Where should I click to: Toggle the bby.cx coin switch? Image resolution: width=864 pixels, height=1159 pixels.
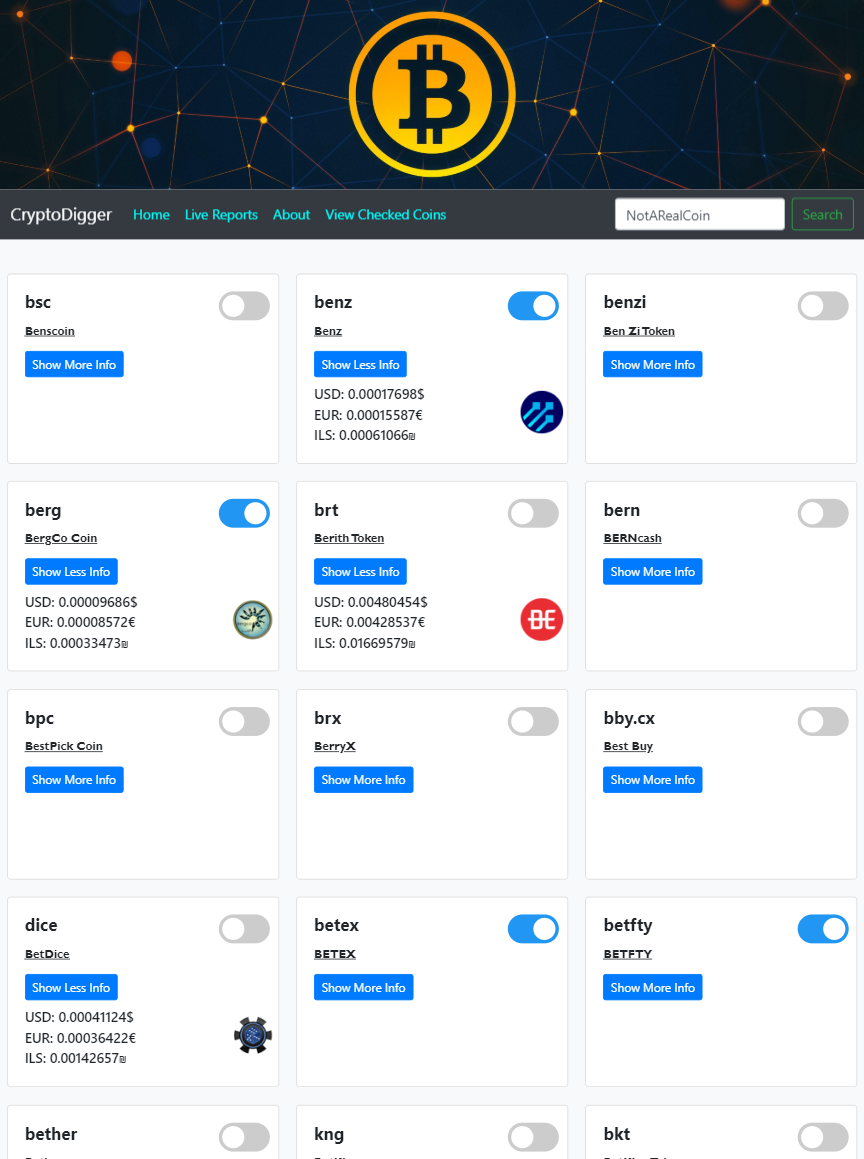tap(823, 721)
